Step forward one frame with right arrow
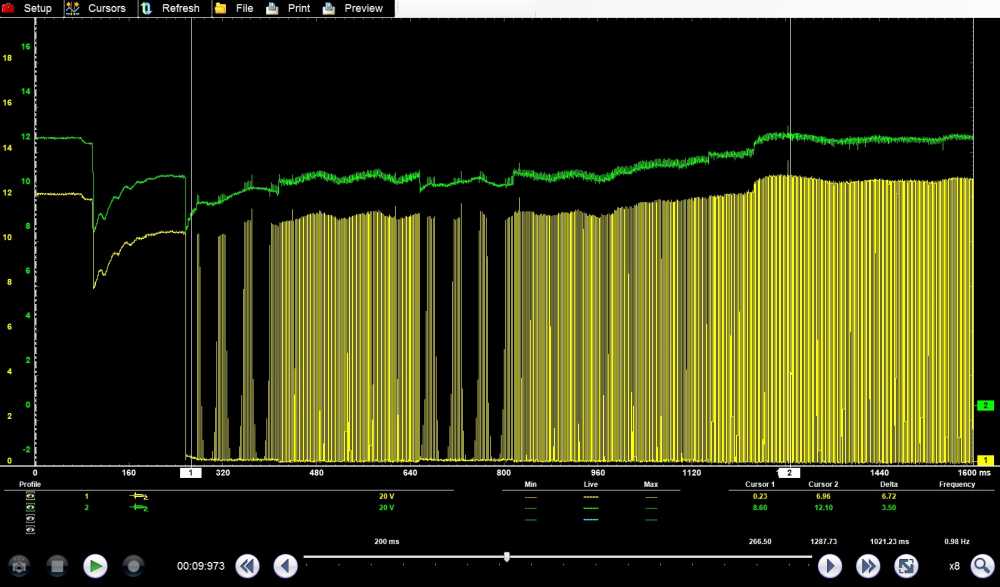 coord(830,566)
